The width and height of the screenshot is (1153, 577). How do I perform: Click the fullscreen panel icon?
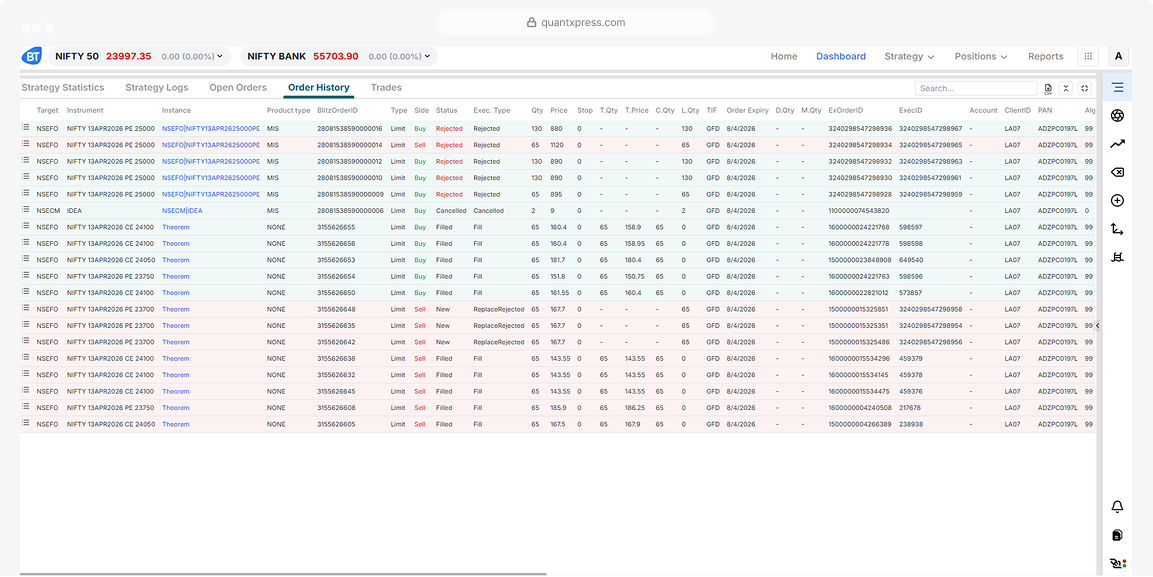[x=1085, y=88]
